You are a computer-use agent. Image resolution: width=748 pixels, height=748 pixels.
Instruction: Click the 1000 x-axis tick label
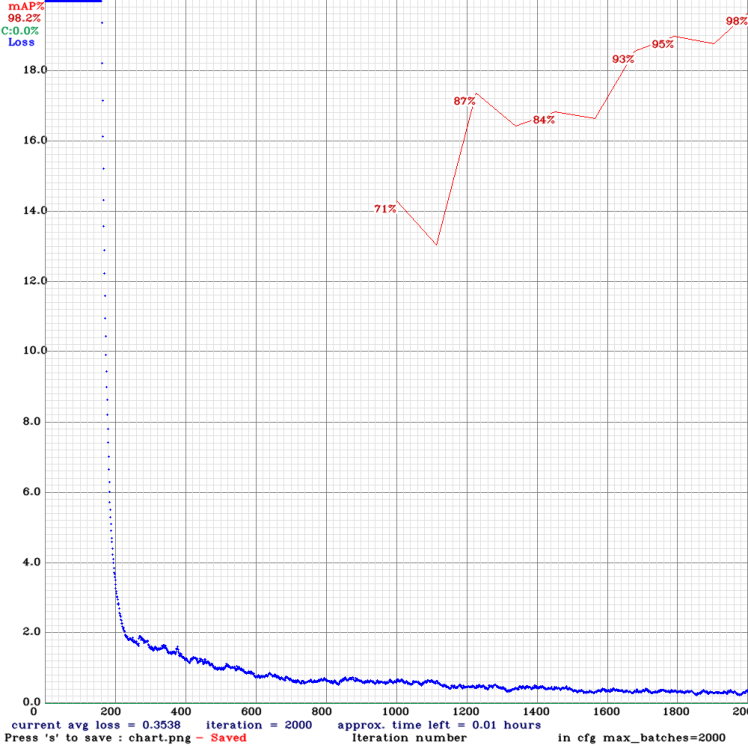tap(396, 712)
